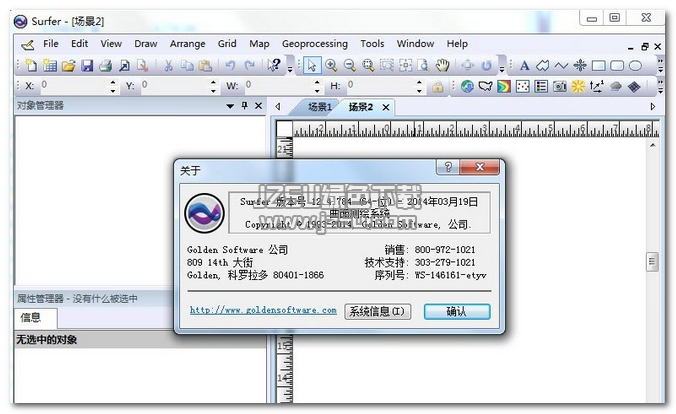Save the document with the floppy icon
The image size is (676, 414).
[x=87, y=66]
